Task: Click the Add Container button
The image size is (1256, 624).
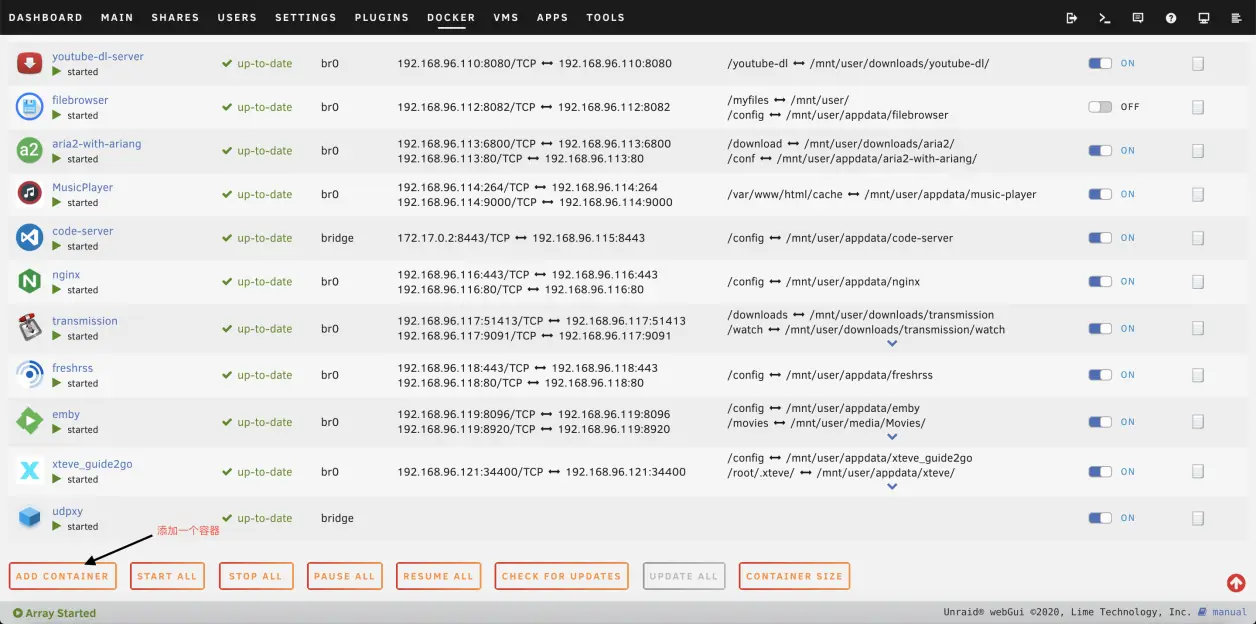Action: [62, 576]
